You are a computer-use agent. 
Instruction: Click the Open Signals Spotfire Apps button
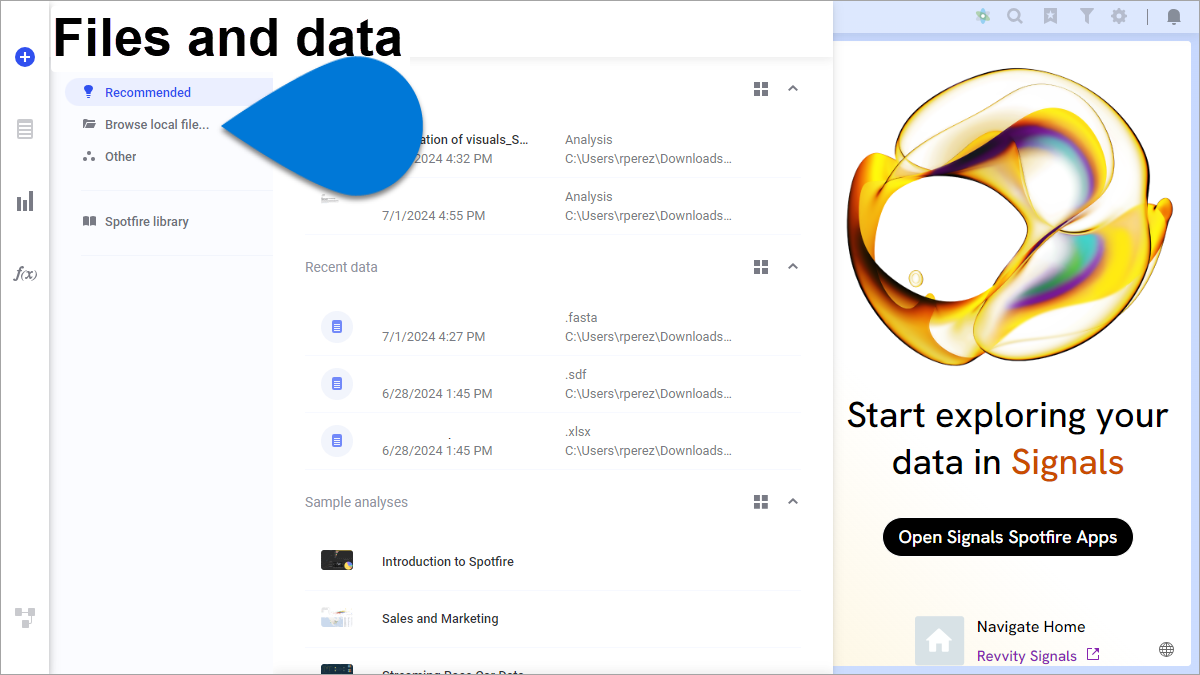tap(1007, 537)
